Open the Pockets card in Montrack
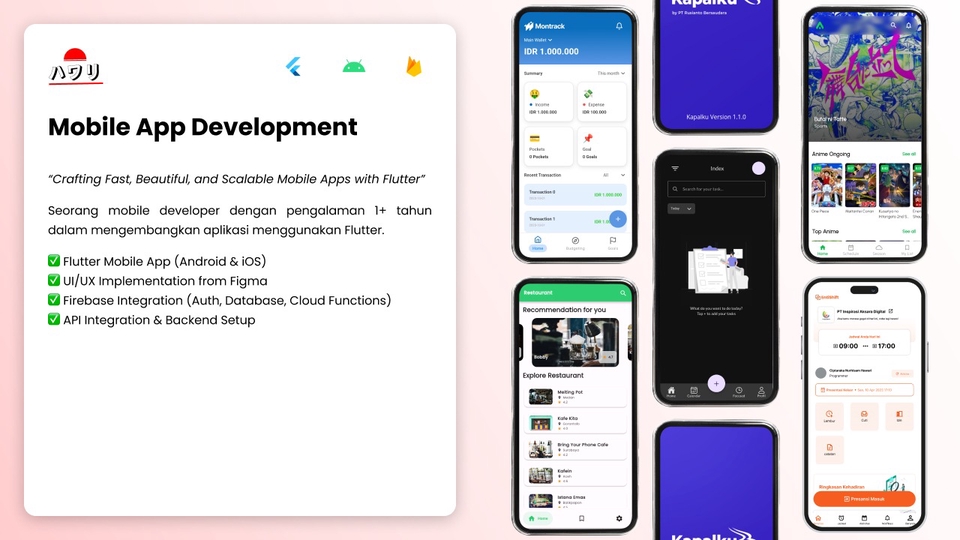The width and height of the screenshot is (960, 540). click(x=549, y=146)
